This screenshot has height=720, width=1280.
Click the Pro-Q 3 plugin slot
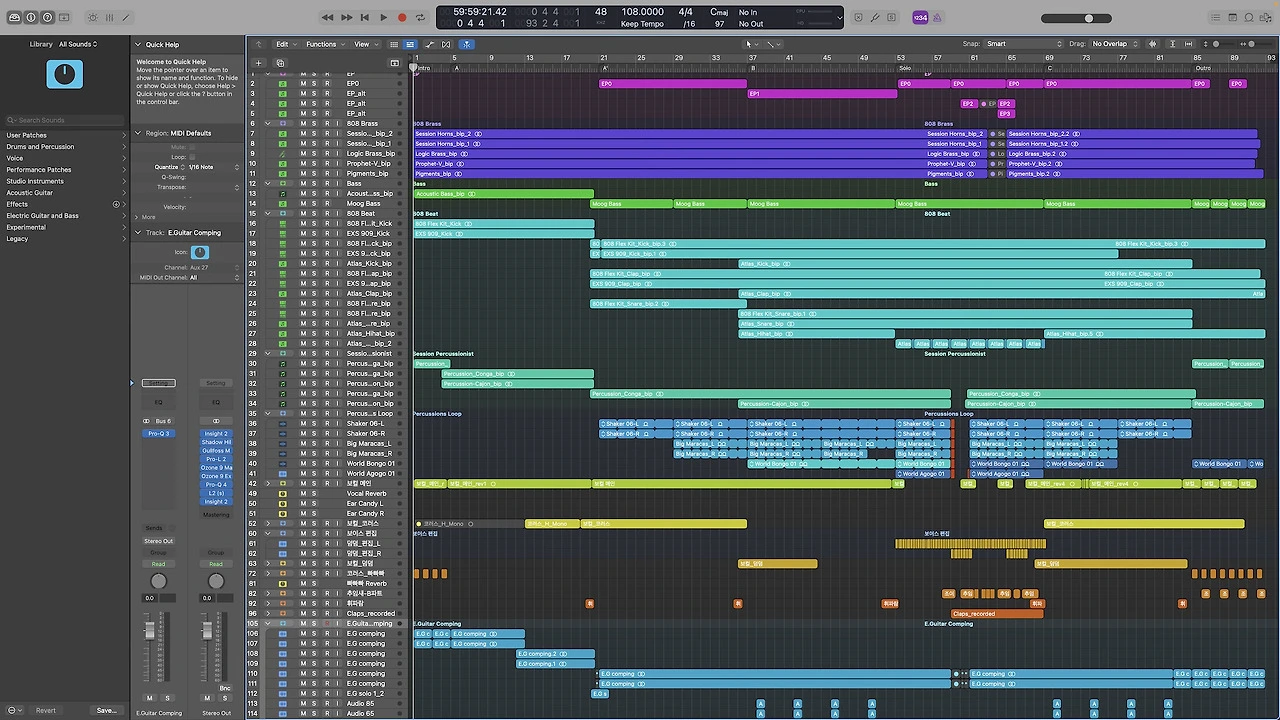click(159, 434)
